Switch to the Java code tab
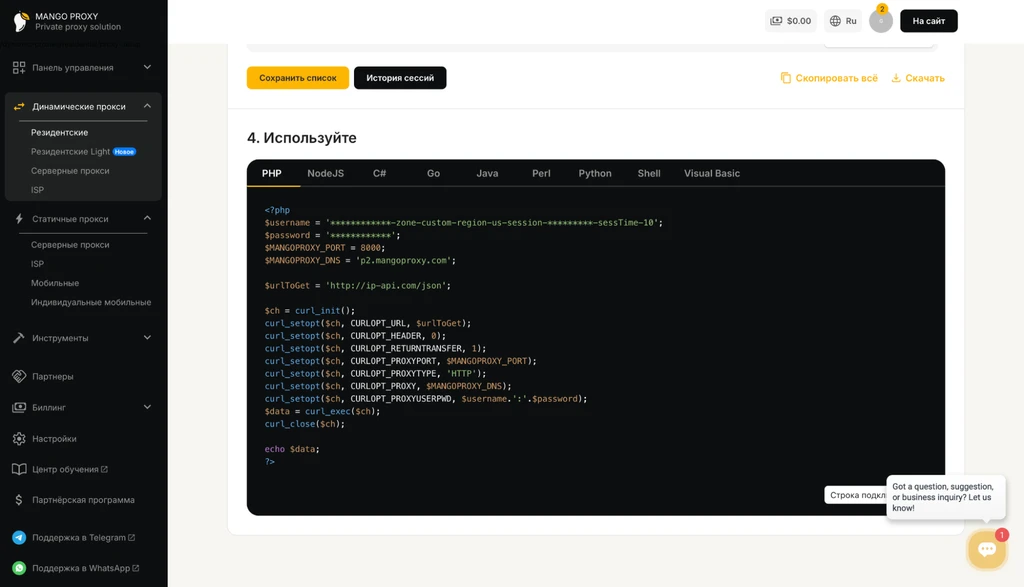1024x587 pixels. tap(487, 173)
